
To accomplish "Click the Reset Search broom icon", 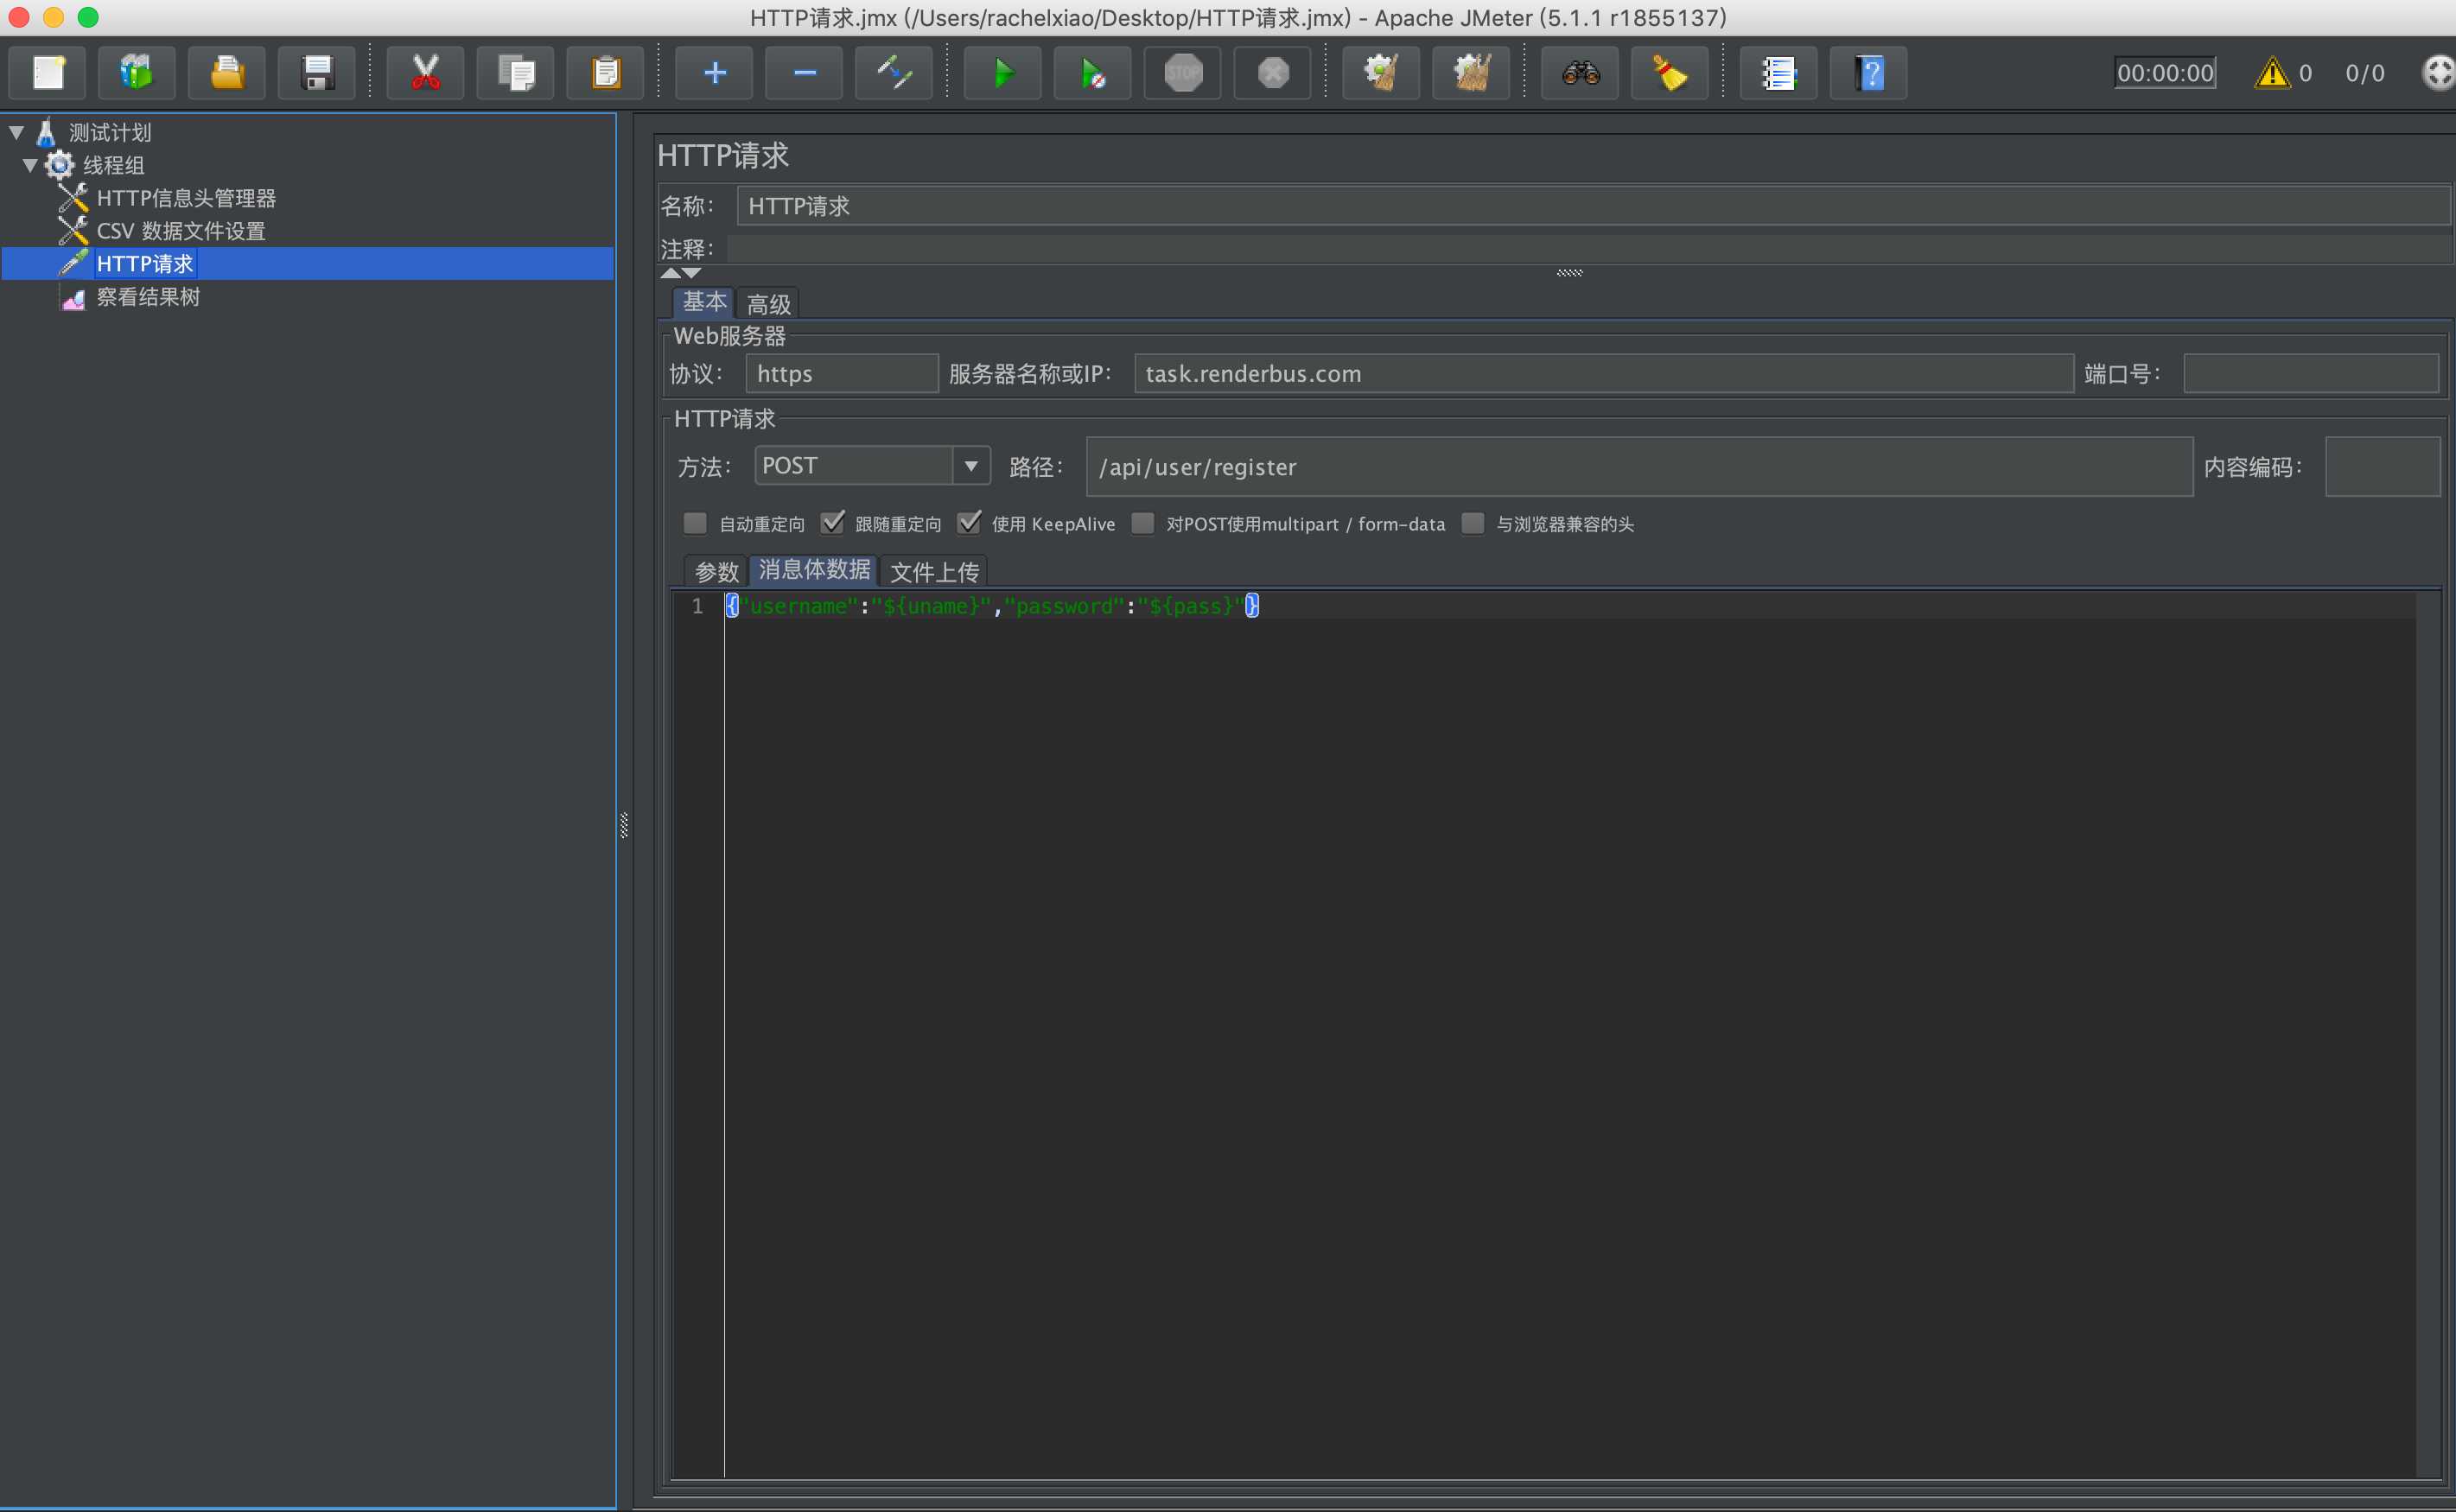I will [1670, 73].
